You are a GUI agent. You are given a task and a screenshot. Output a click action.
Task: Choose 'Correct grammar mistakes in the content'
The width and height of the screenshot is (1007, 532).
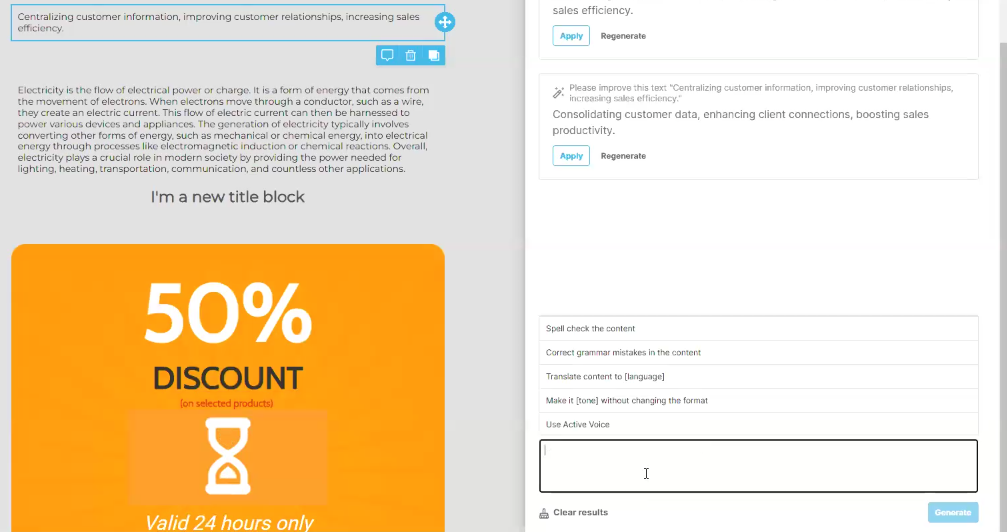[758, 353]
